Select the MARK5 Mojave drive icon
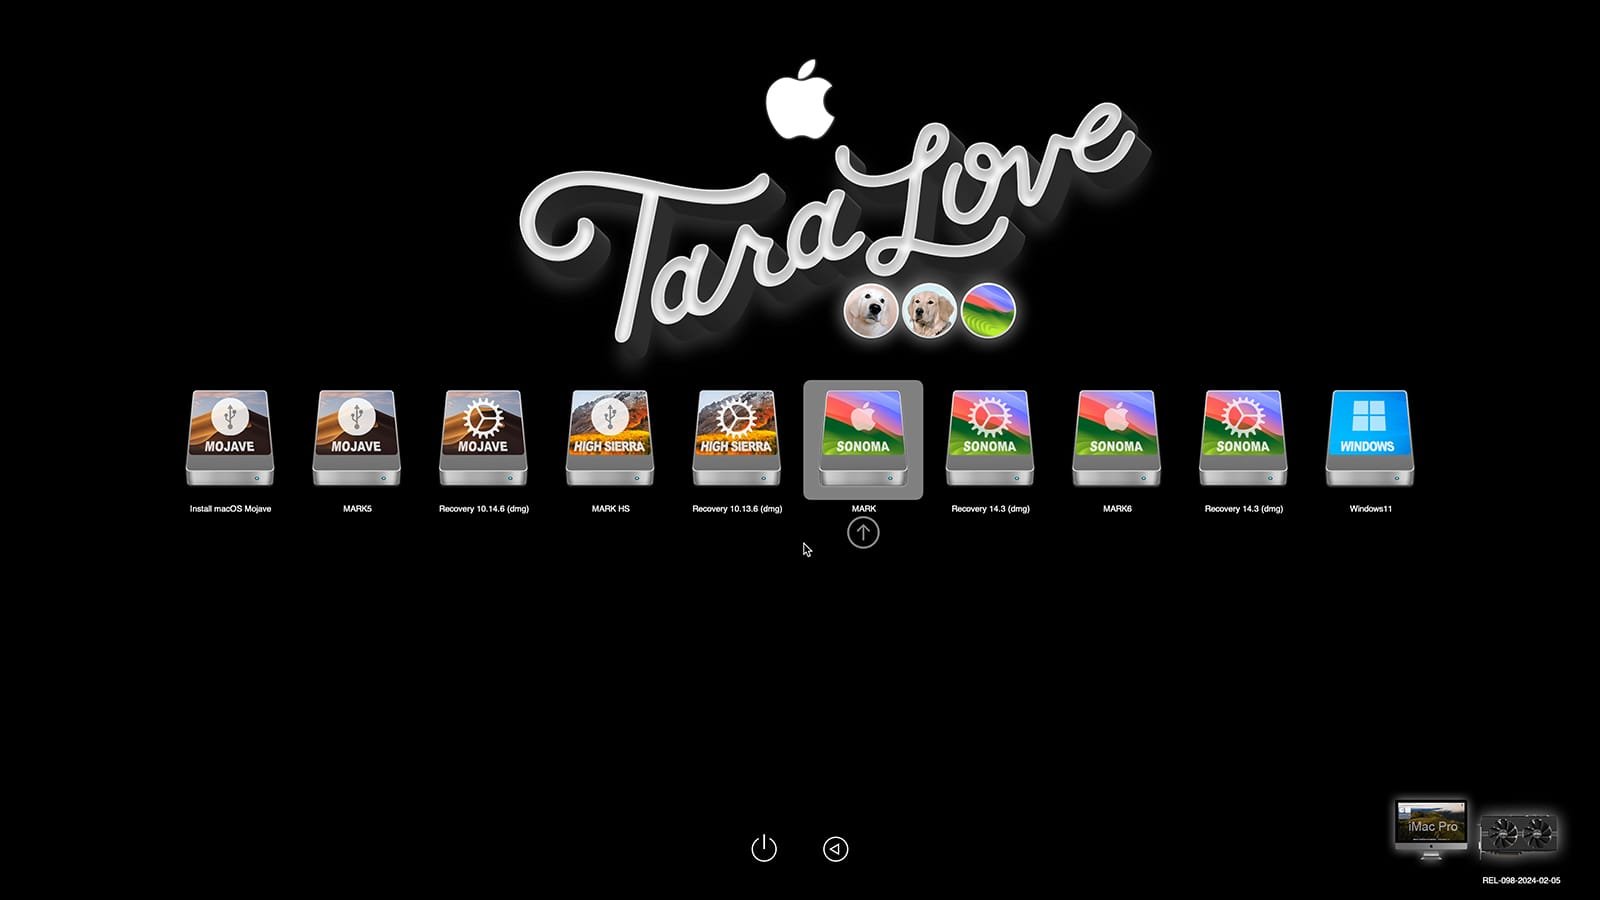1600x900 pixels. [x=357, y=438]
